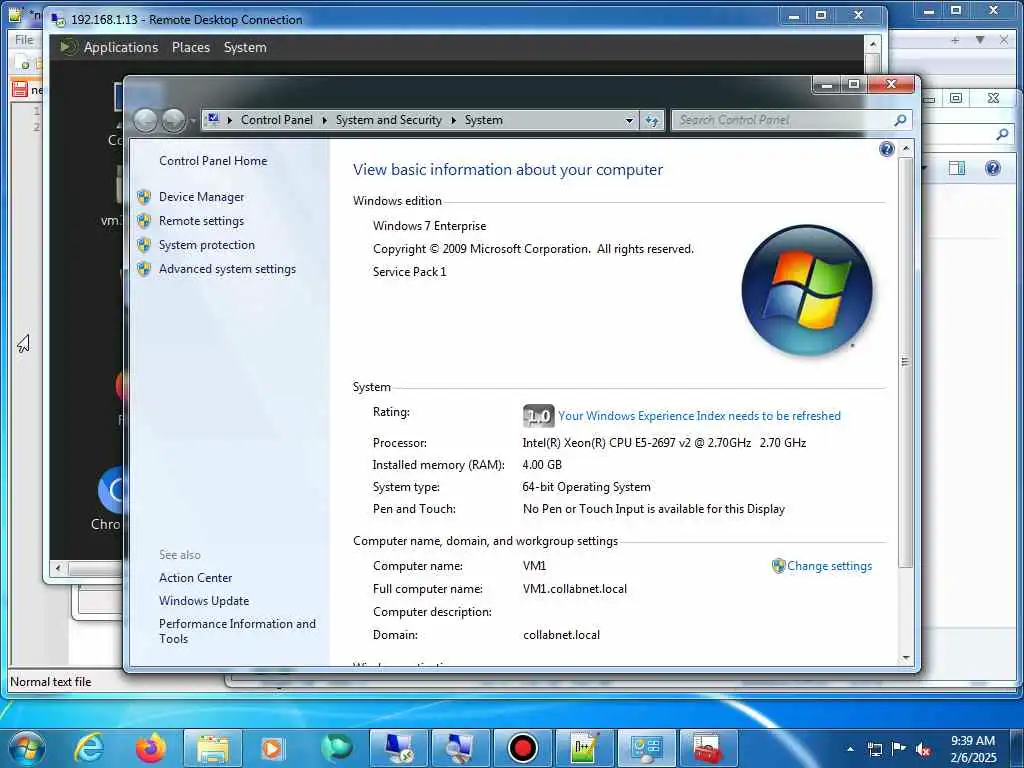This screenshot has height=768, width=1024.
Task: Click the Remote Desktop horizontal scroll left arrow
Action: point(59,568)
